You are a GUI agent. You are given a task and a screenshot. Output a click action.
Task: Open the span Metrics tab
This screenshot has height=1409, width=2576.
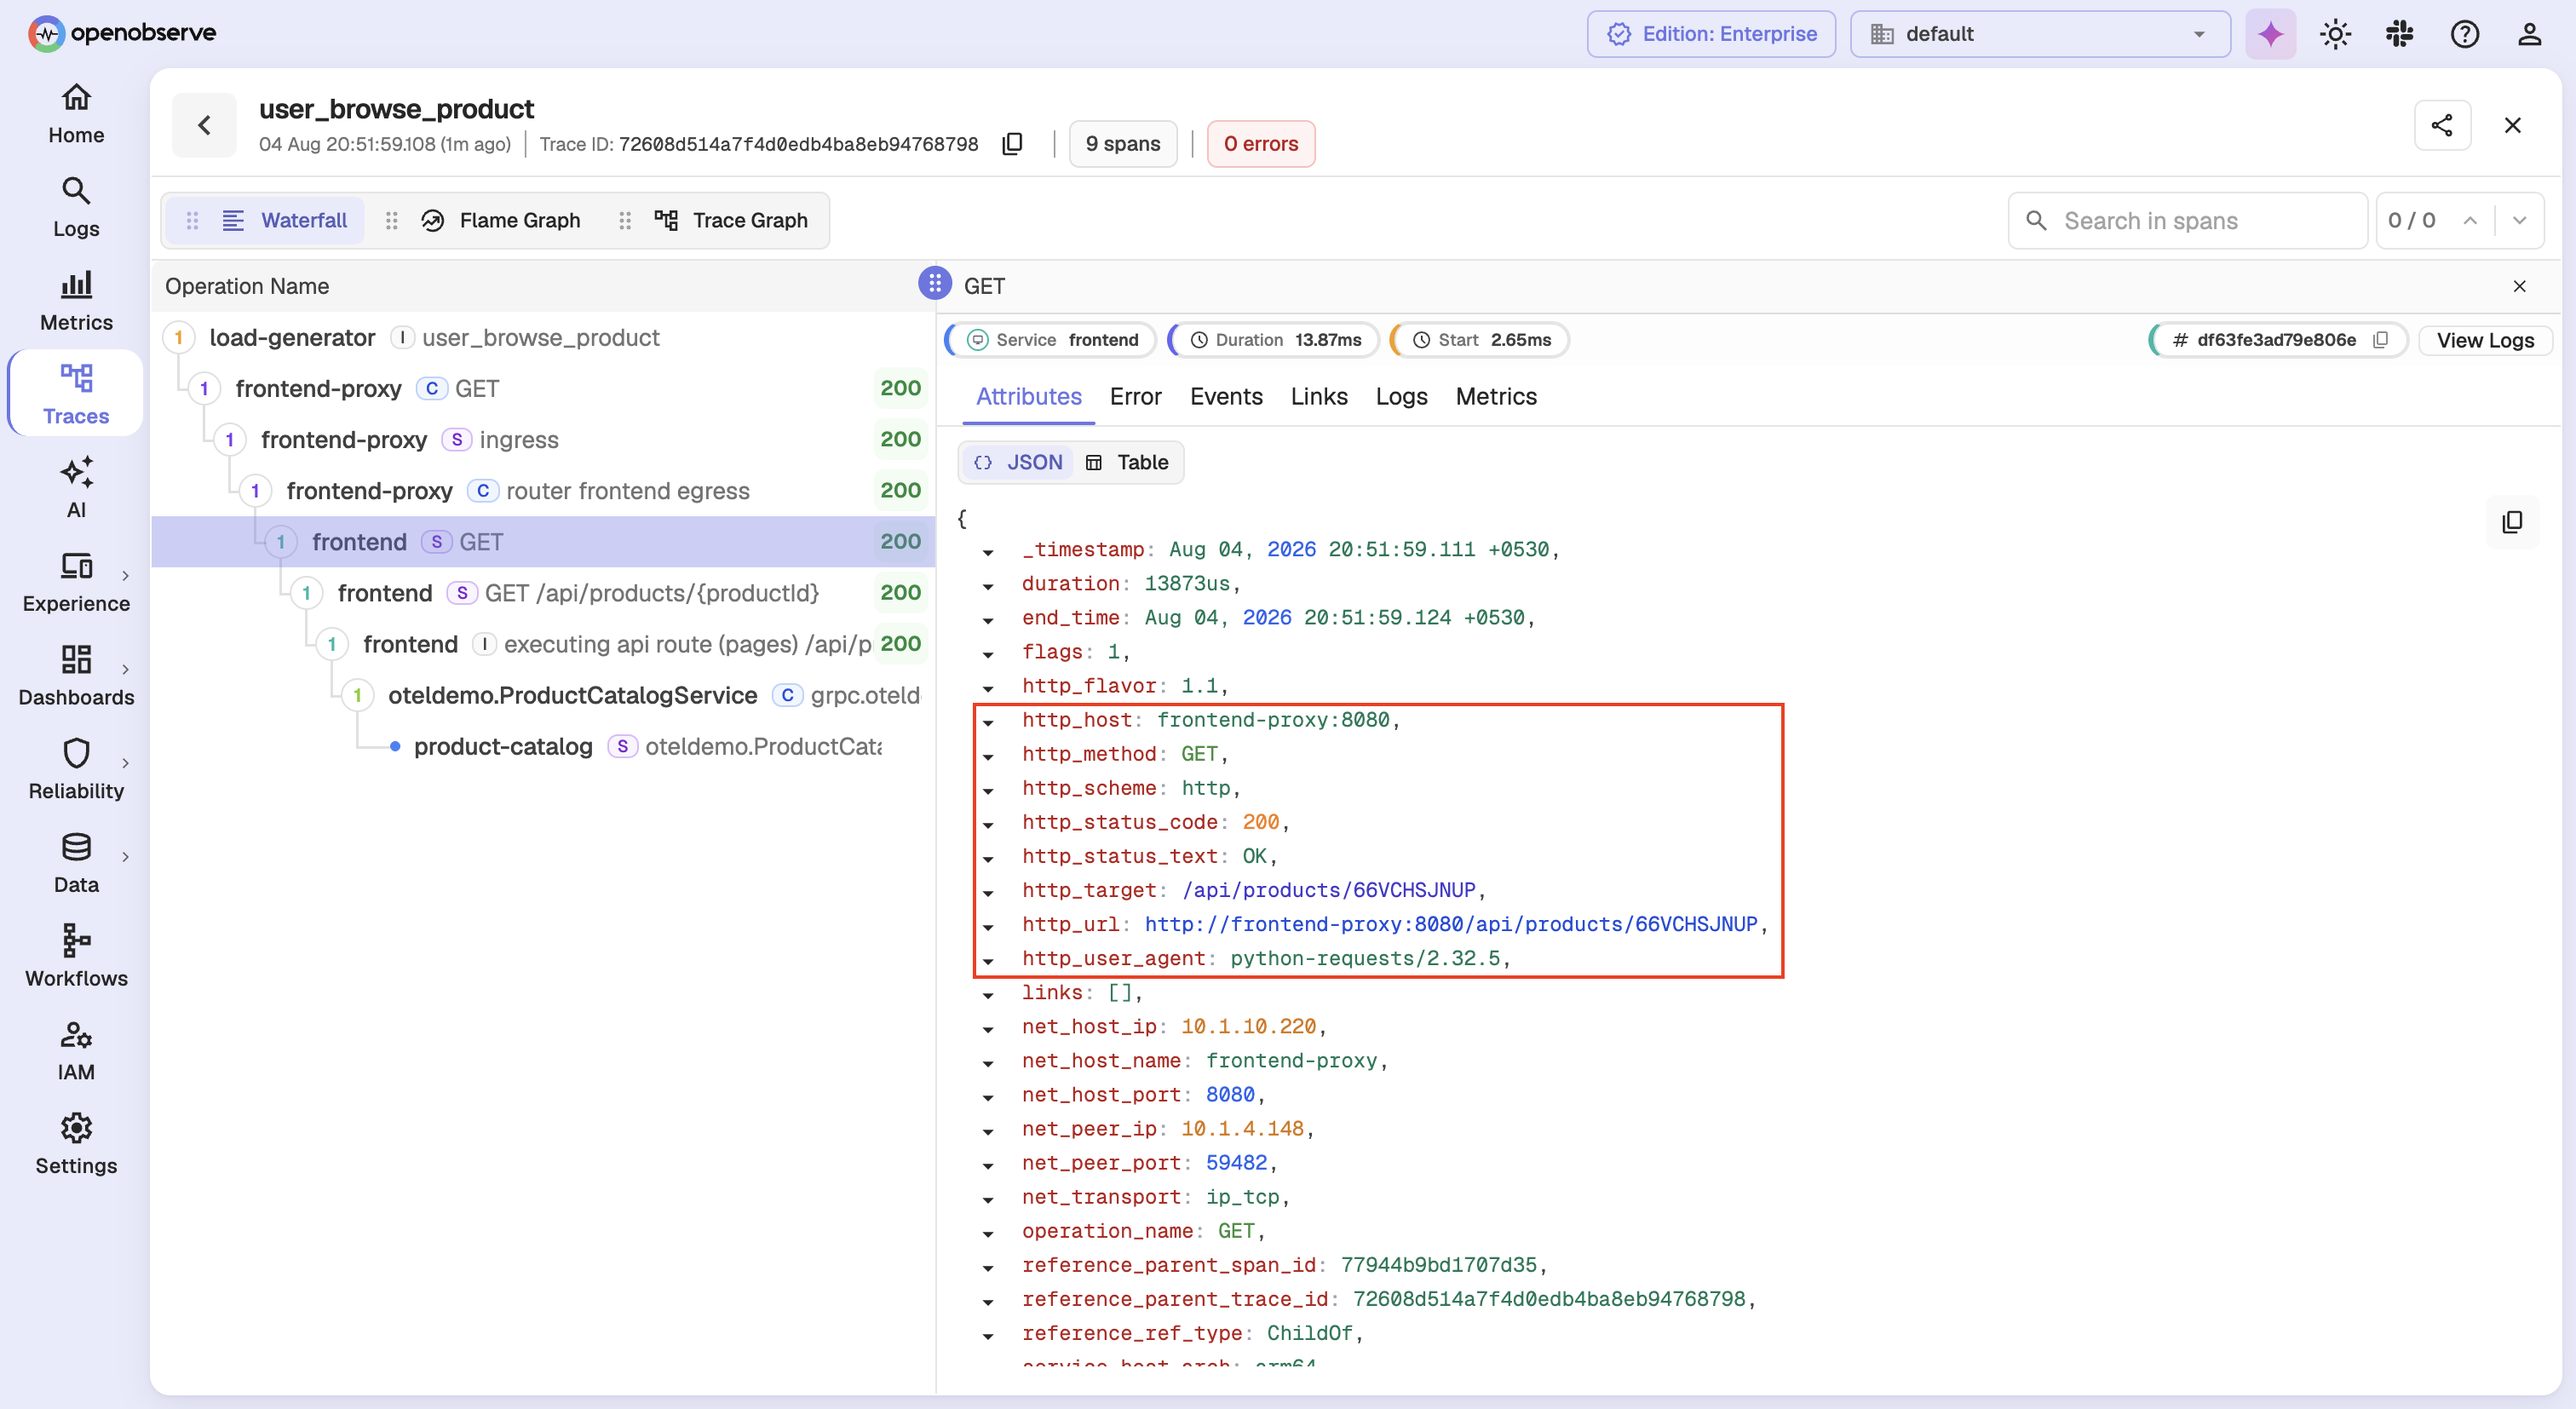pyautogui.click(x=1496, y=396)
